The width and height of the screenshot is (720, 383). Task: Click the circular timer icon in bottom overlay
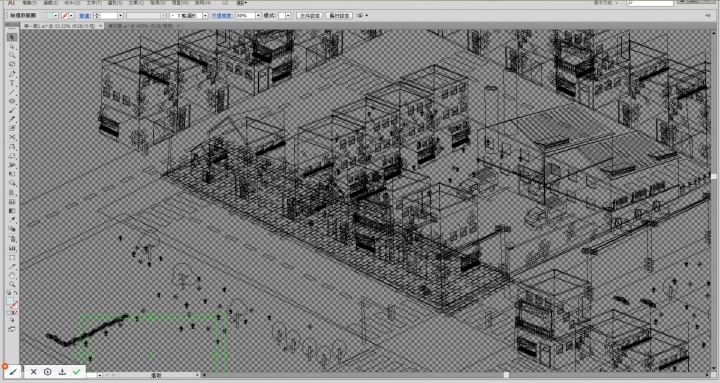(48, 372)
